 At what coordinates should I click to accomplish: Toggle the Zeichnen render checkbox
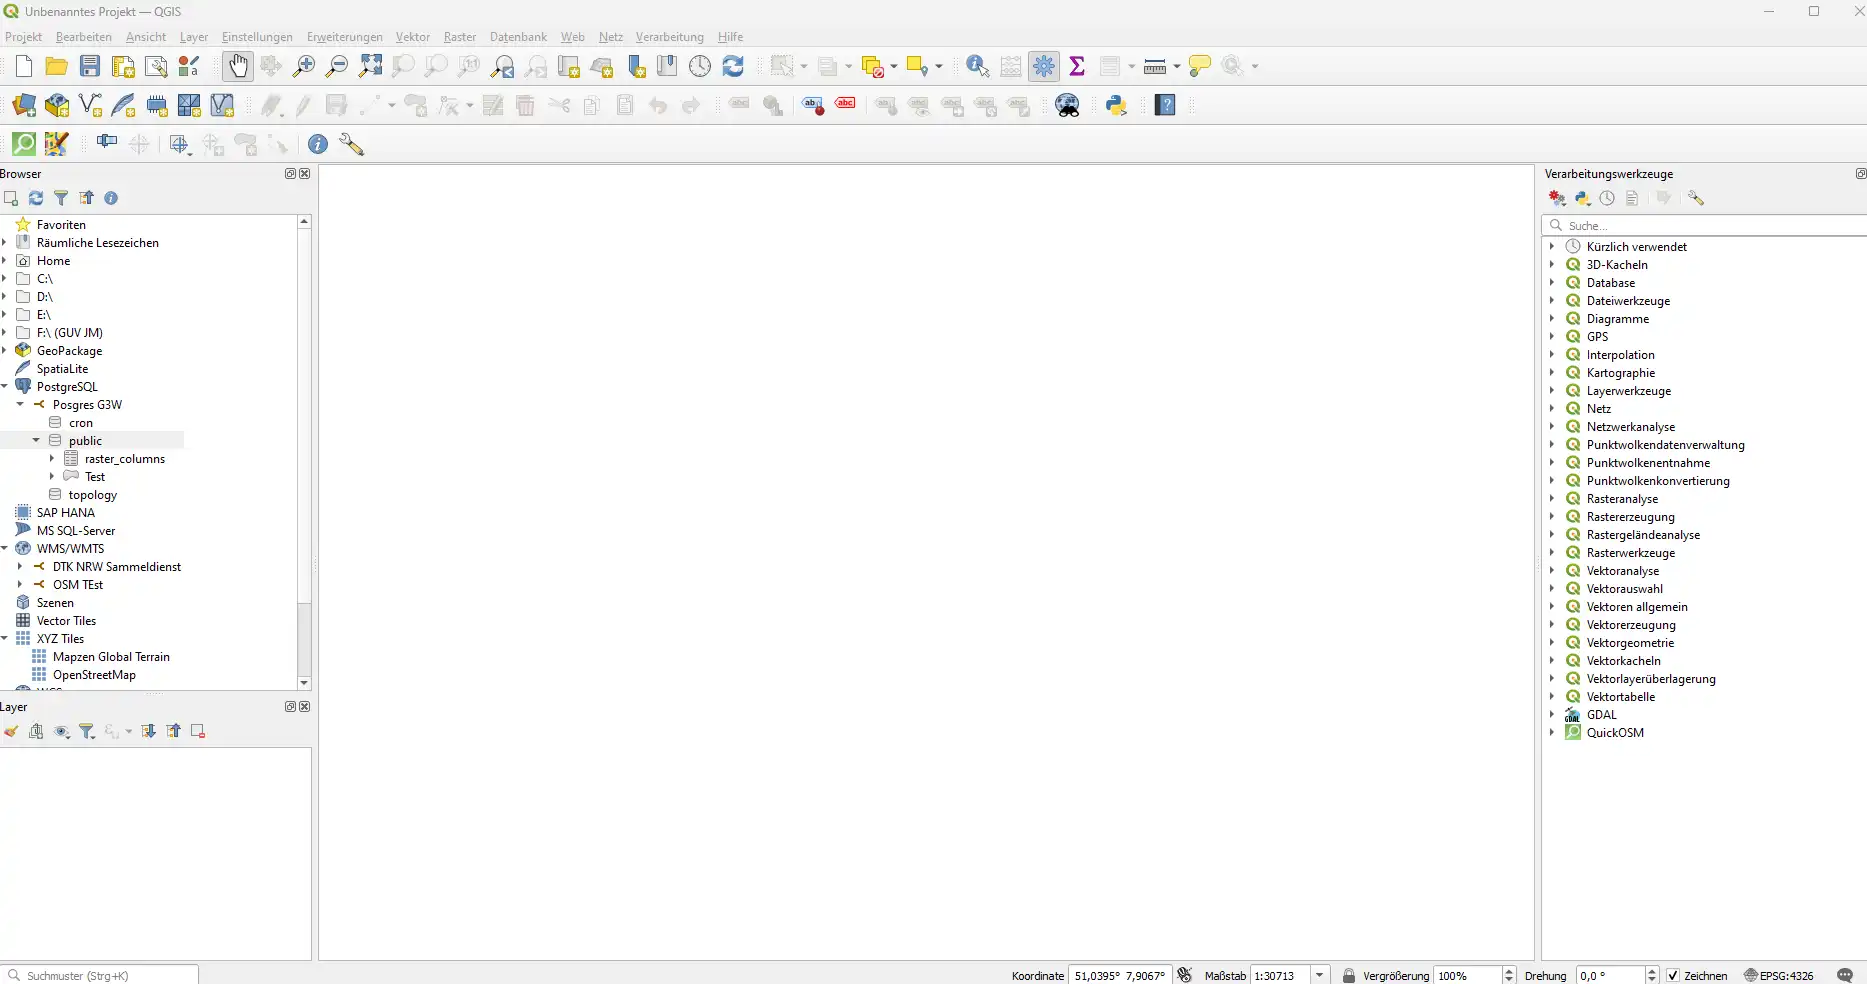1673,975
